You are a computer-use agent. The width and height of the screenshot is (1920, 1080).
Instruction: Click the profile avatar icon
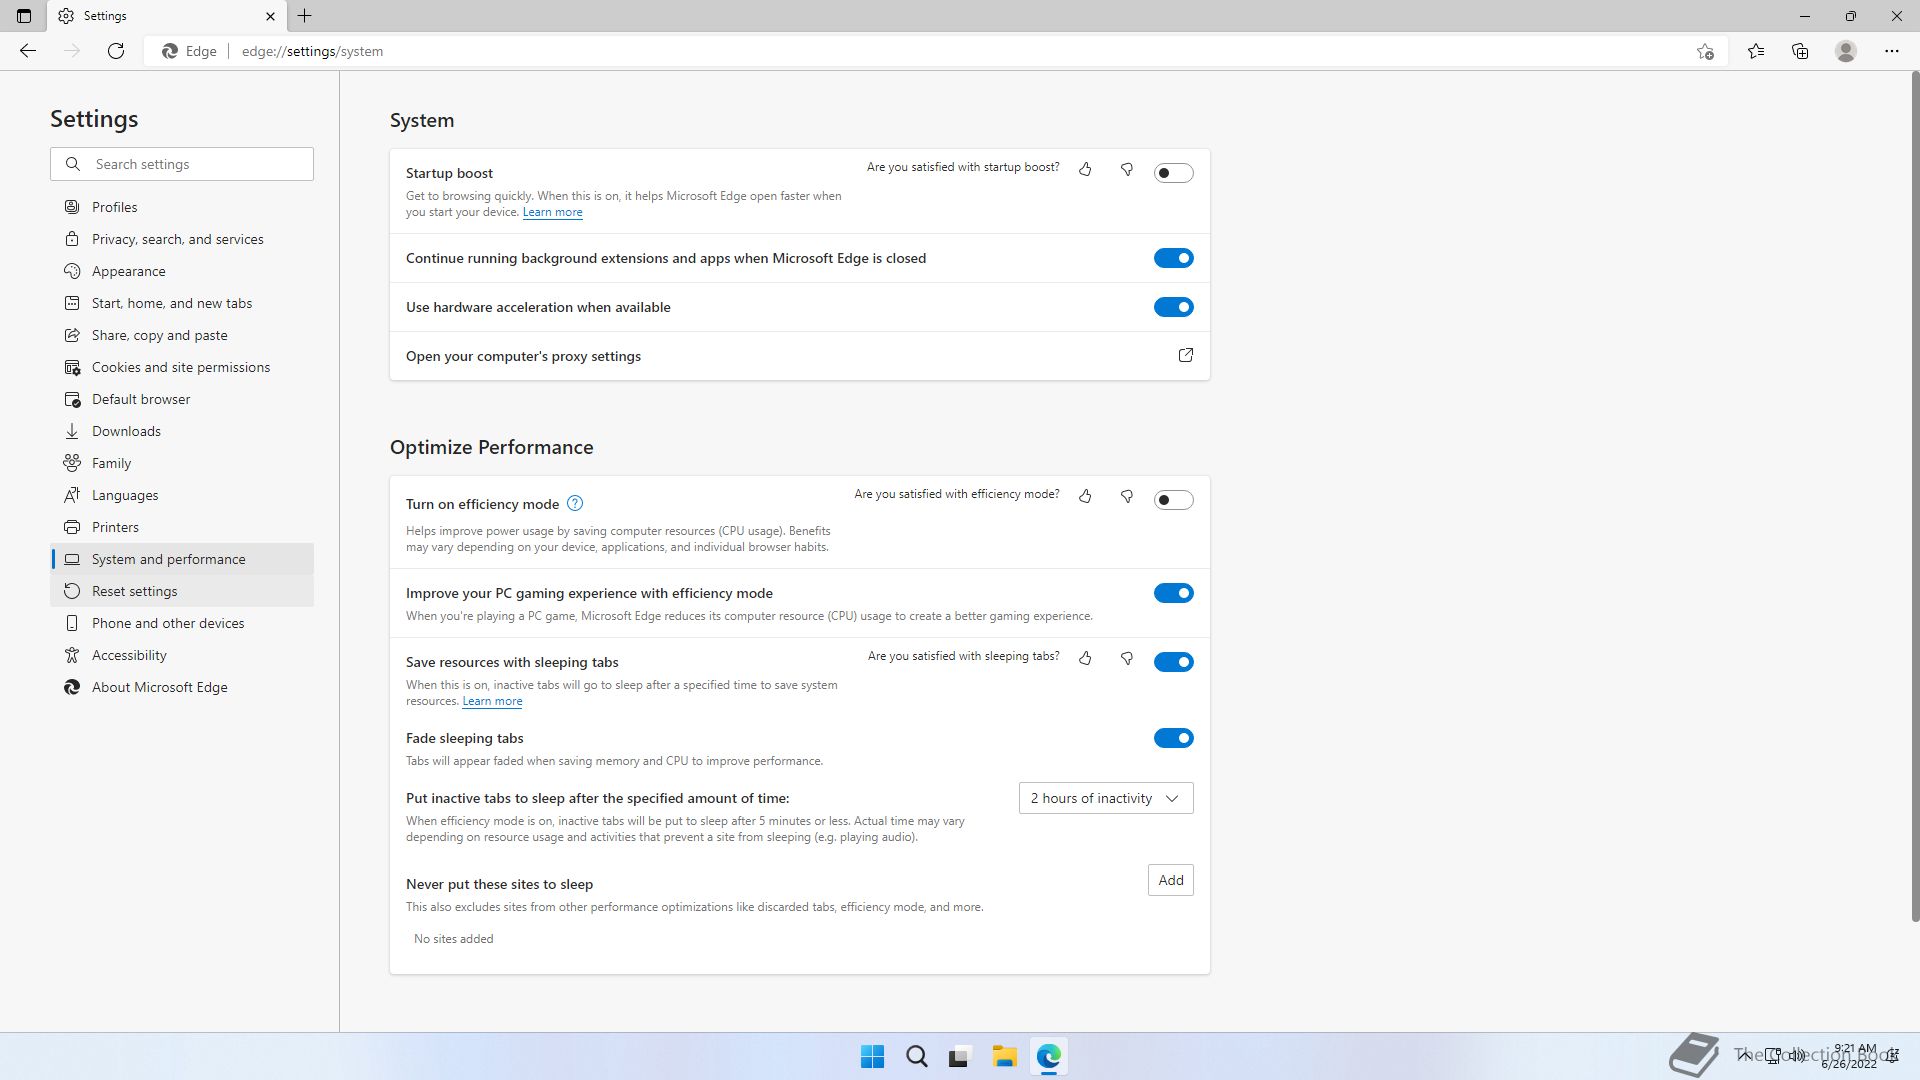(x=1846, y=51)
